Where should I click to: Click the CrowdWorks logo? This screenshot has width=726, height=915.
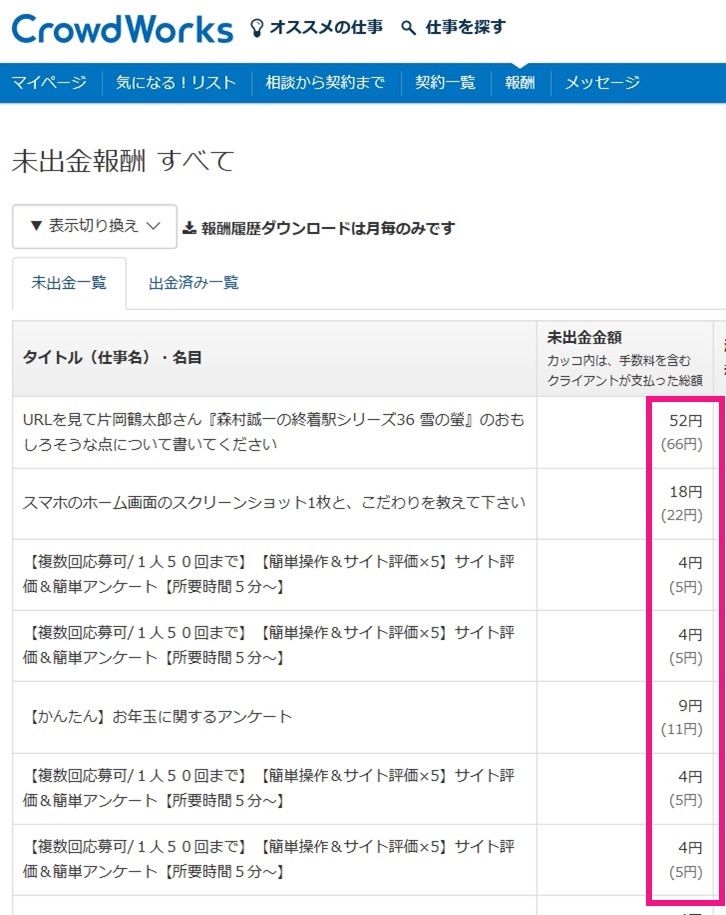[123, 29]
